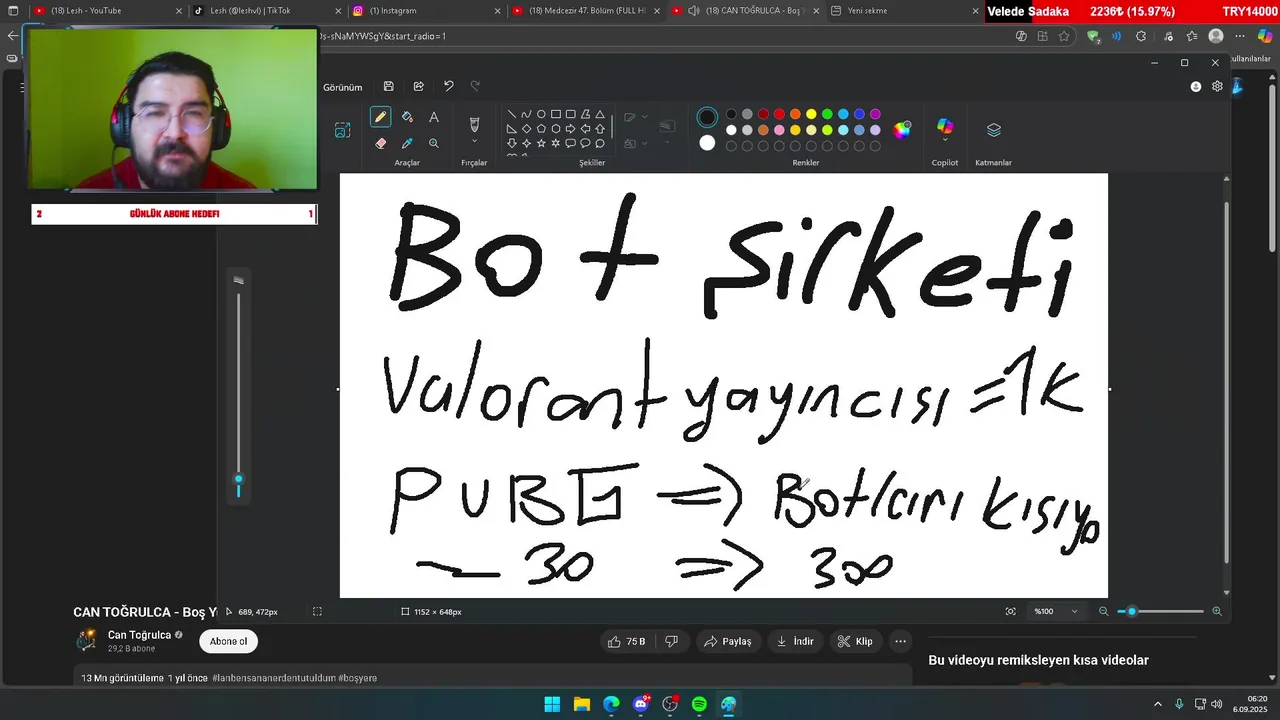Click Paint's vertical canvas scrollbar
The image size is (1280, 720).
[1227, 385]
